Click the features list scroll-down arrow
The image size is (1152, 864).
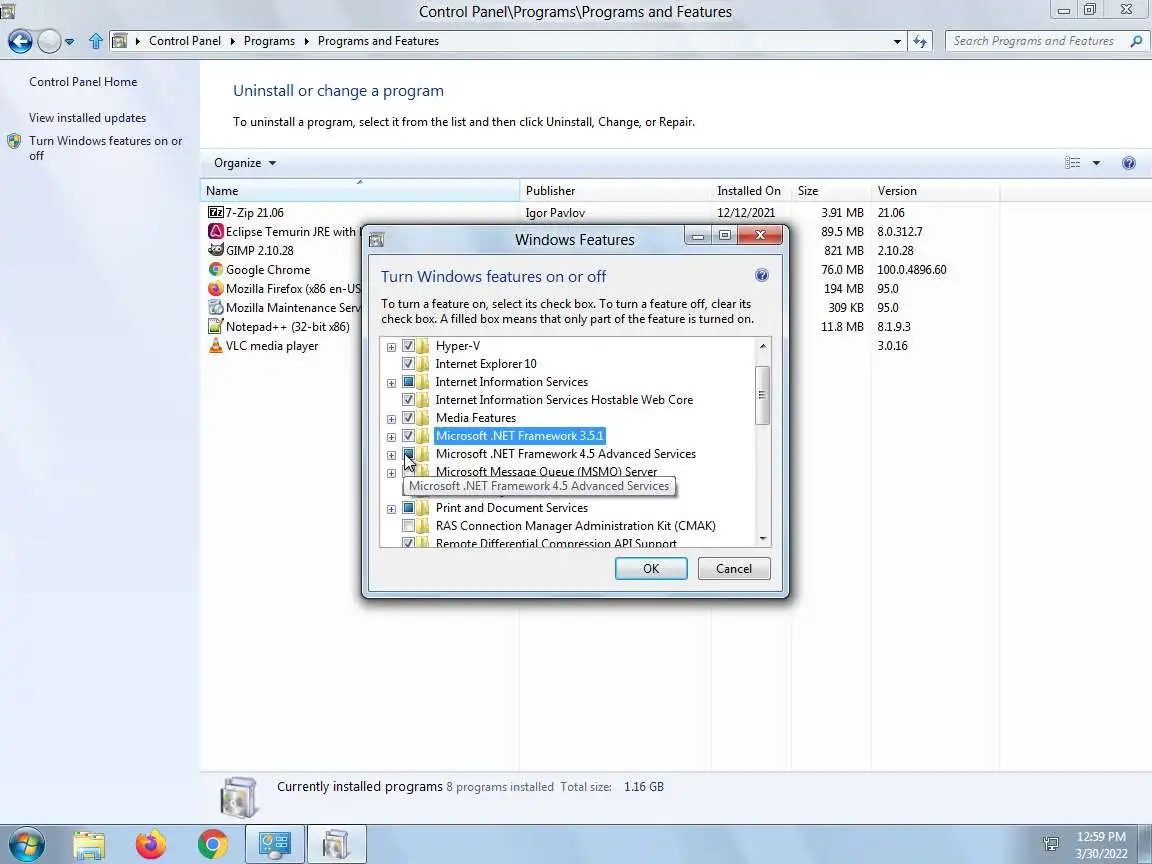[762, 539]
